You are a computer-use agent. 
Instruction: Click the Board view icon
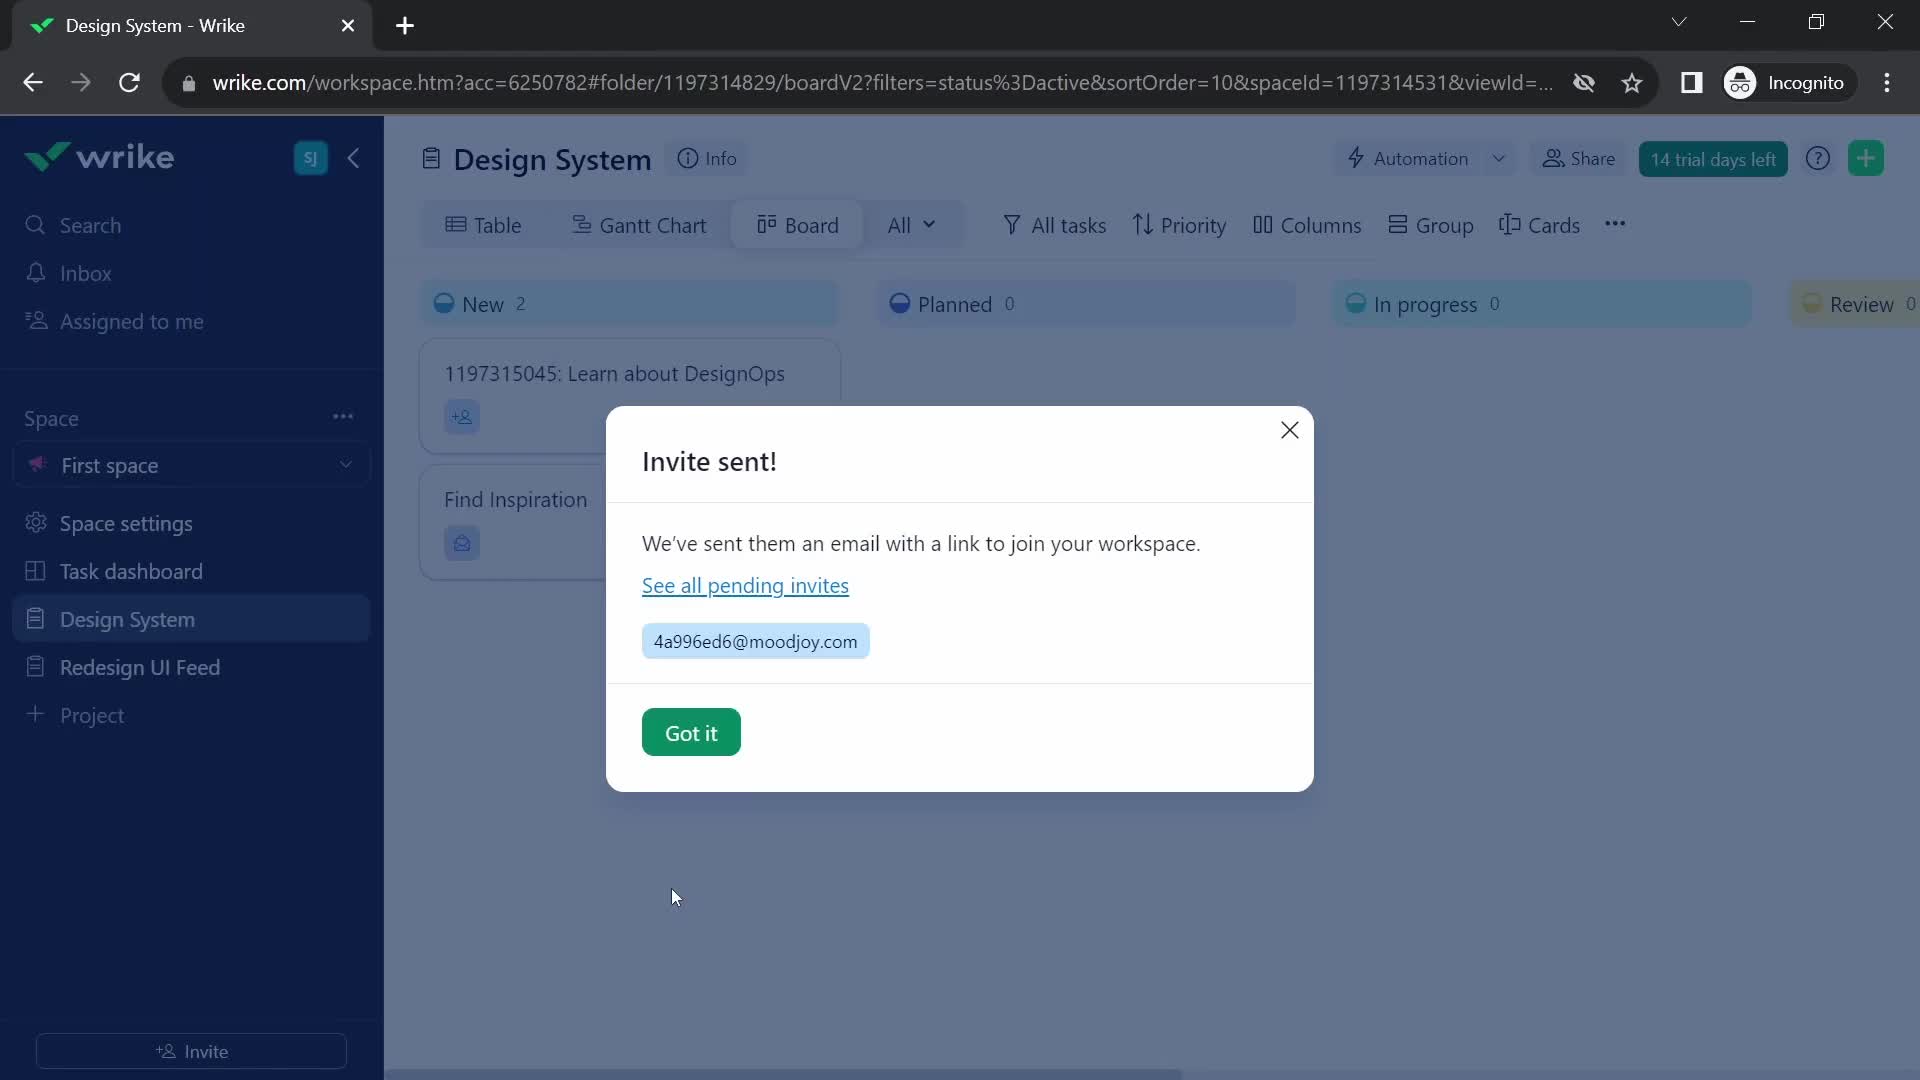(x=766, y=224)
